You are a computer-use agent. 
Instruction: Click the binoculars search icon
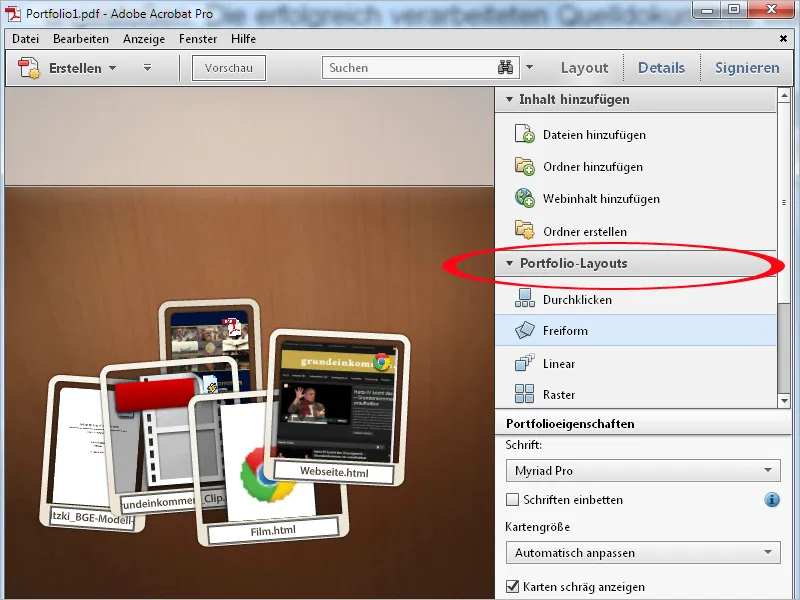click(x=505, y=67)
